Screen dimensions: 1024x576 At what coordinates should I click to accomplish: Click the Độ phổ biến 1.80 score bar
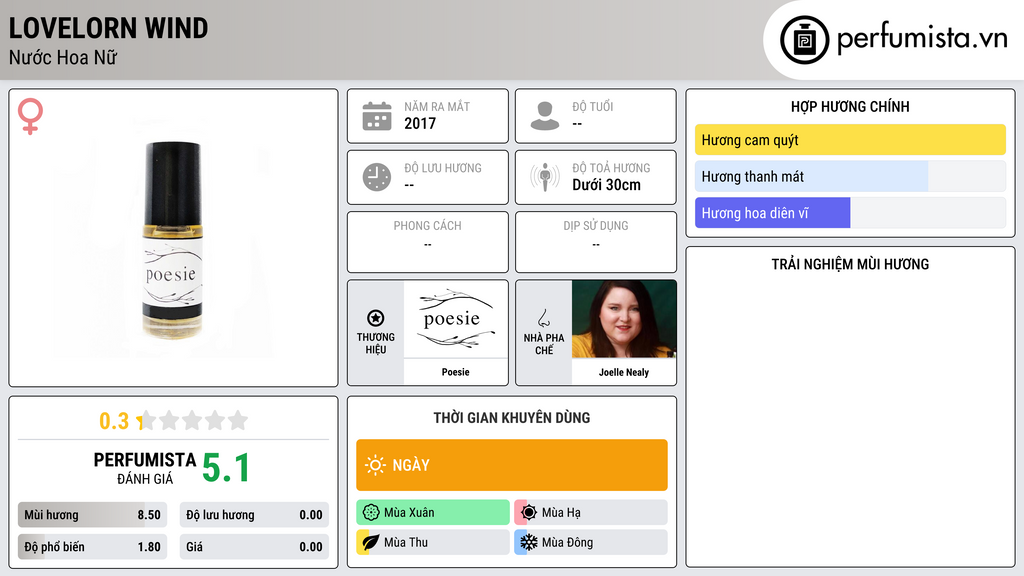[93, 547]
